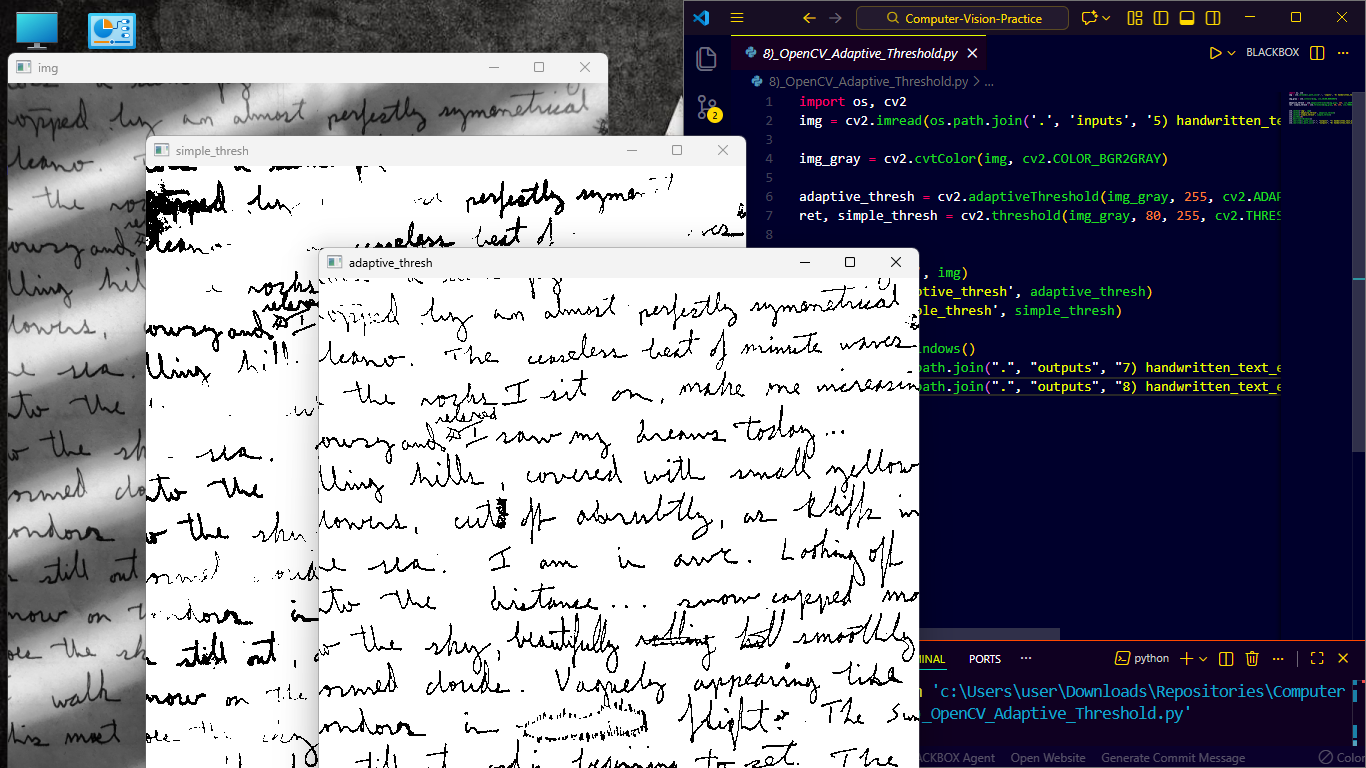
Task: Toggle the secondary side bar visibility
Action: 1213,18
